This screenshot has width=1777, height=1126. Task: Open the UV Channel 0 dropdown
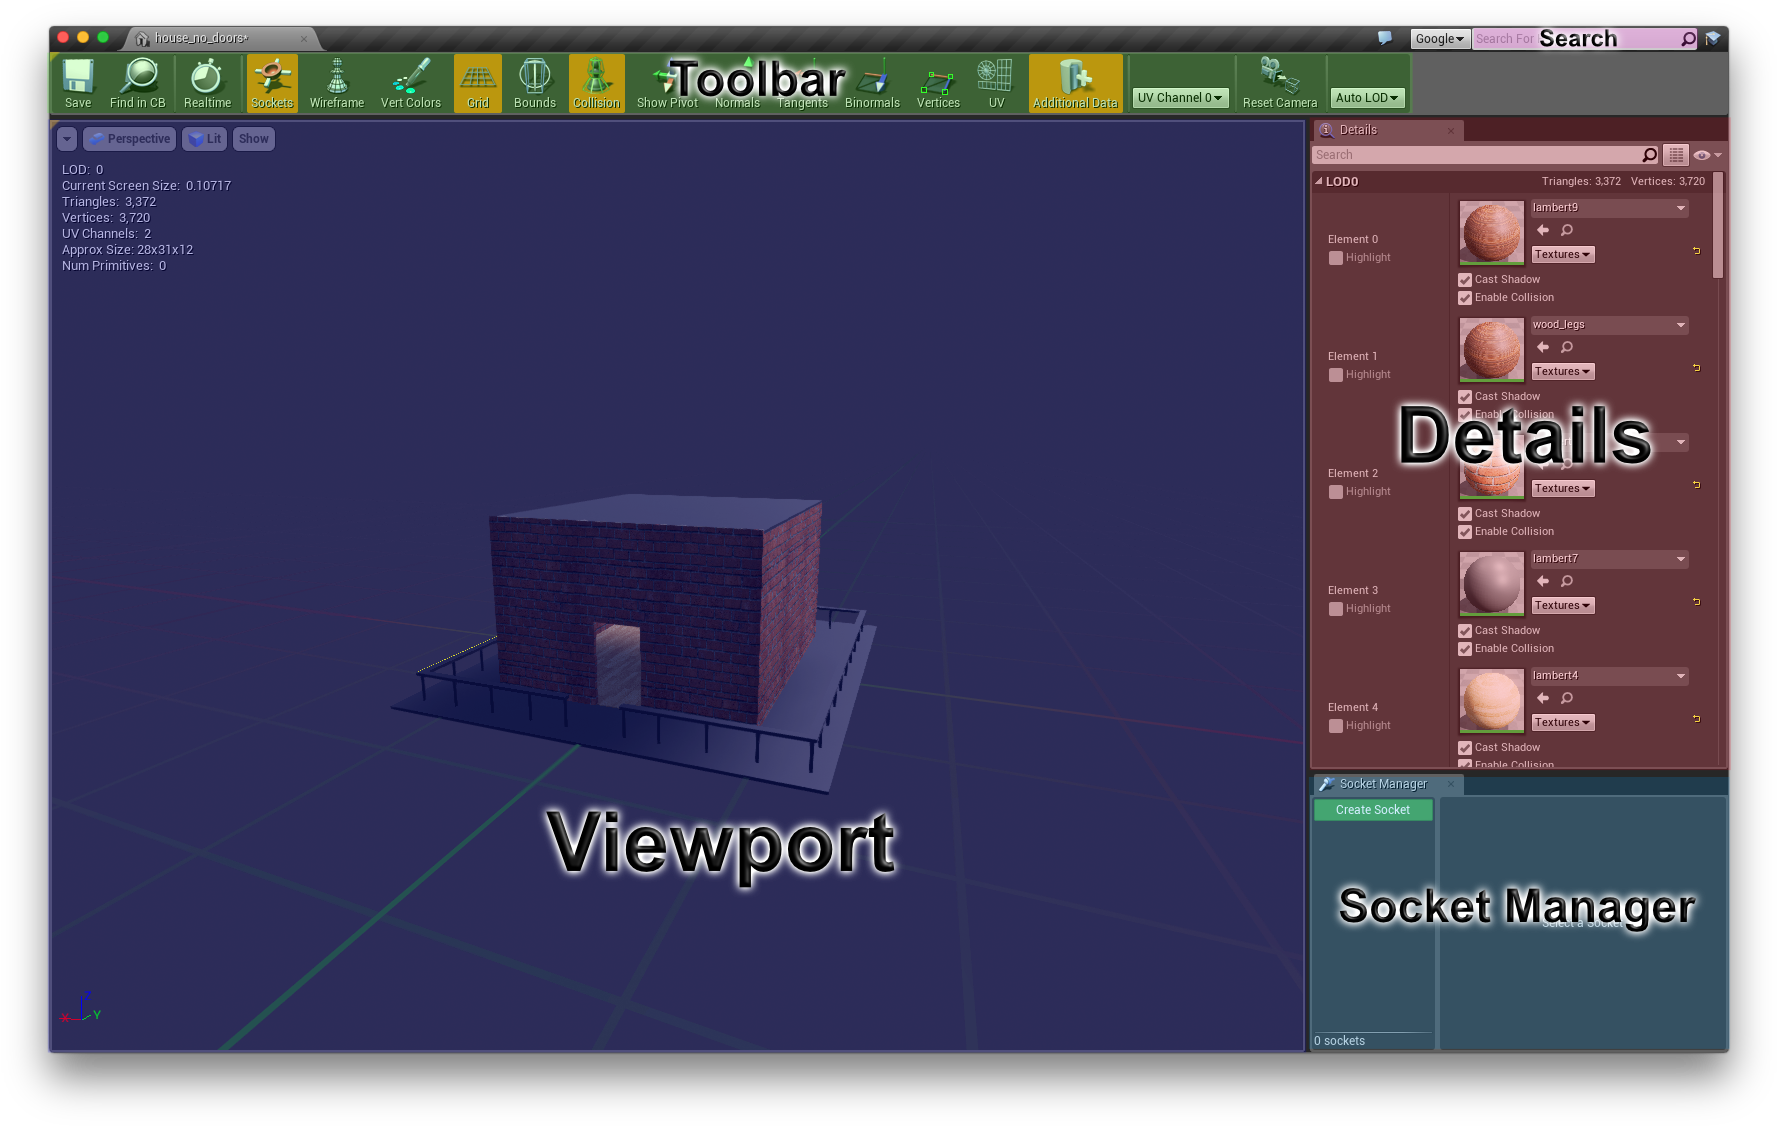click(1180, 97)
